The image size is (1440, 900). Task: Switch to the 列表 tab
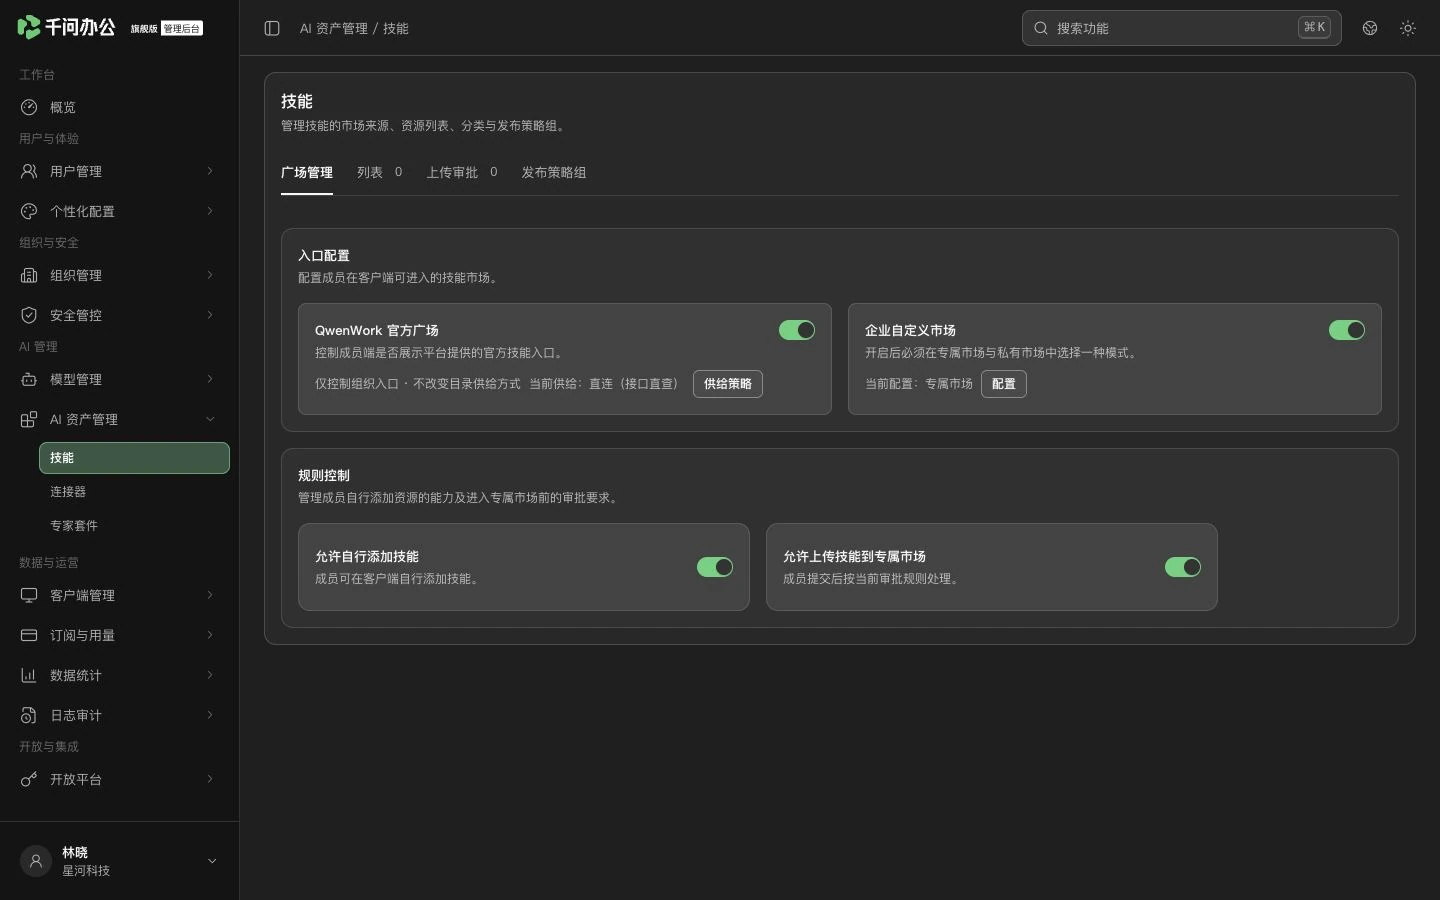point(380,172)
